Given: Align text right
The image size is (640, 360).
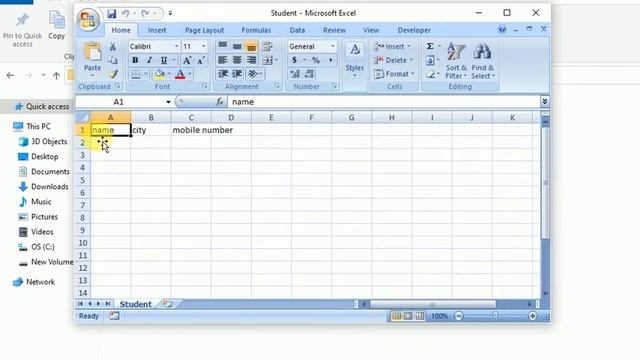Looking at the screenshot, I should 251,60.
